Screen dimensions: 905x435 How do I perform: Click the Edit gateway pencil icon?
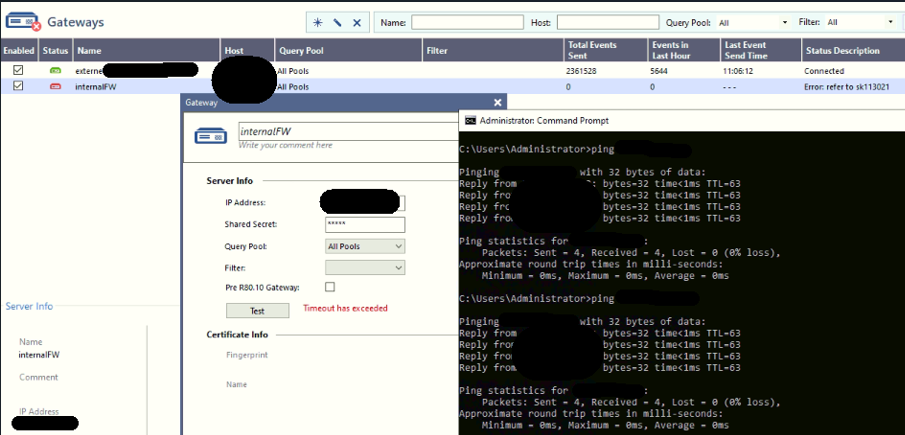337,22
